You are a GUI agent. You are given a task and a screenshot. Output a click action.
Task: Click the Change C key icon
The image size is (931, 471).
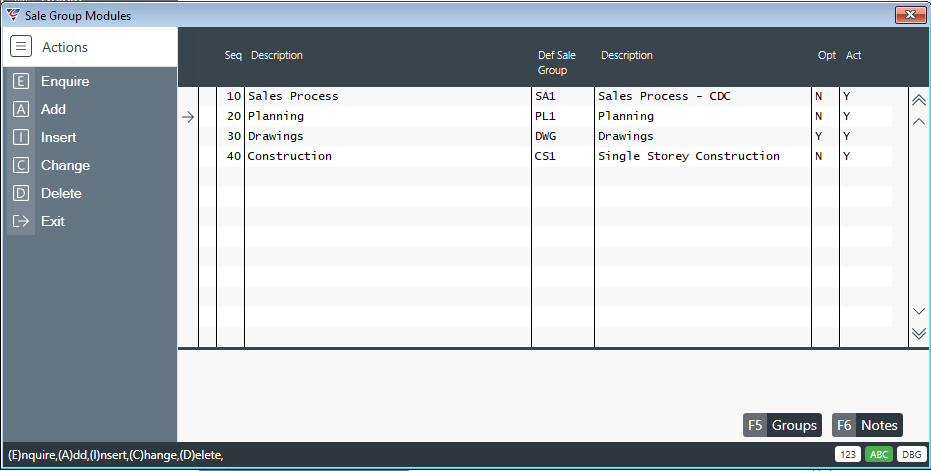21,165
